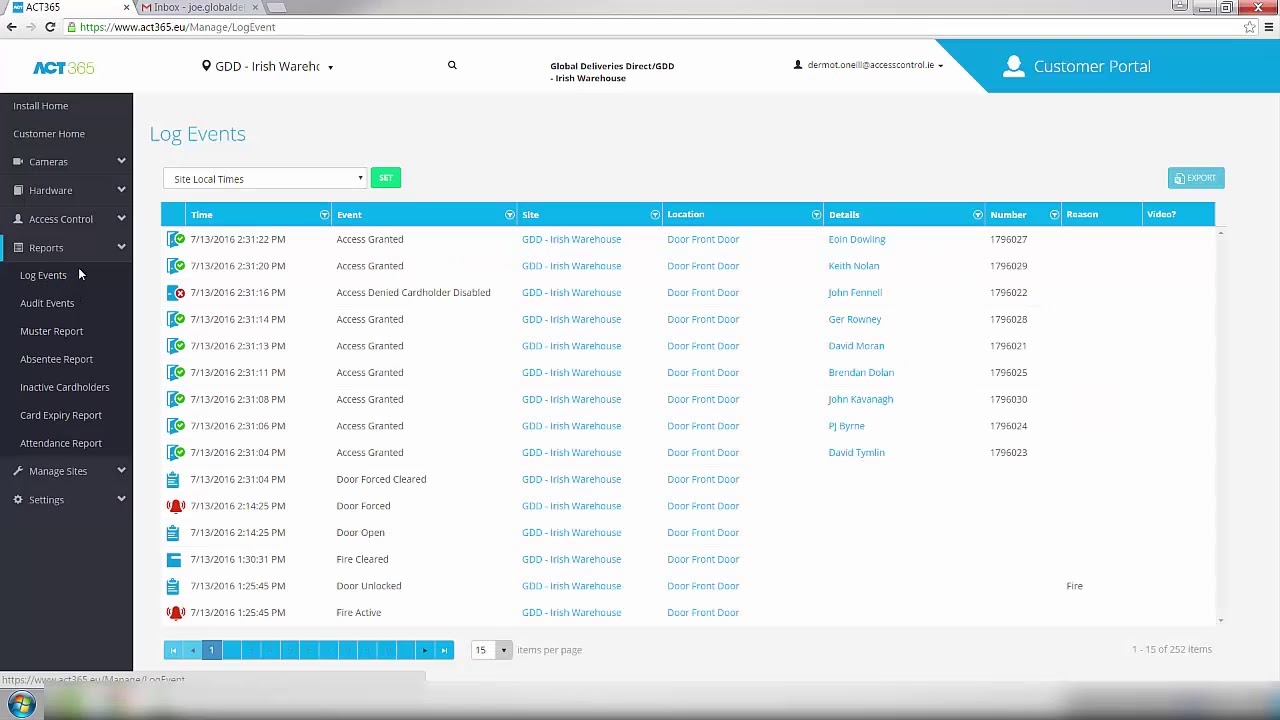Go to the previous page of results

[x=192, y=650]
